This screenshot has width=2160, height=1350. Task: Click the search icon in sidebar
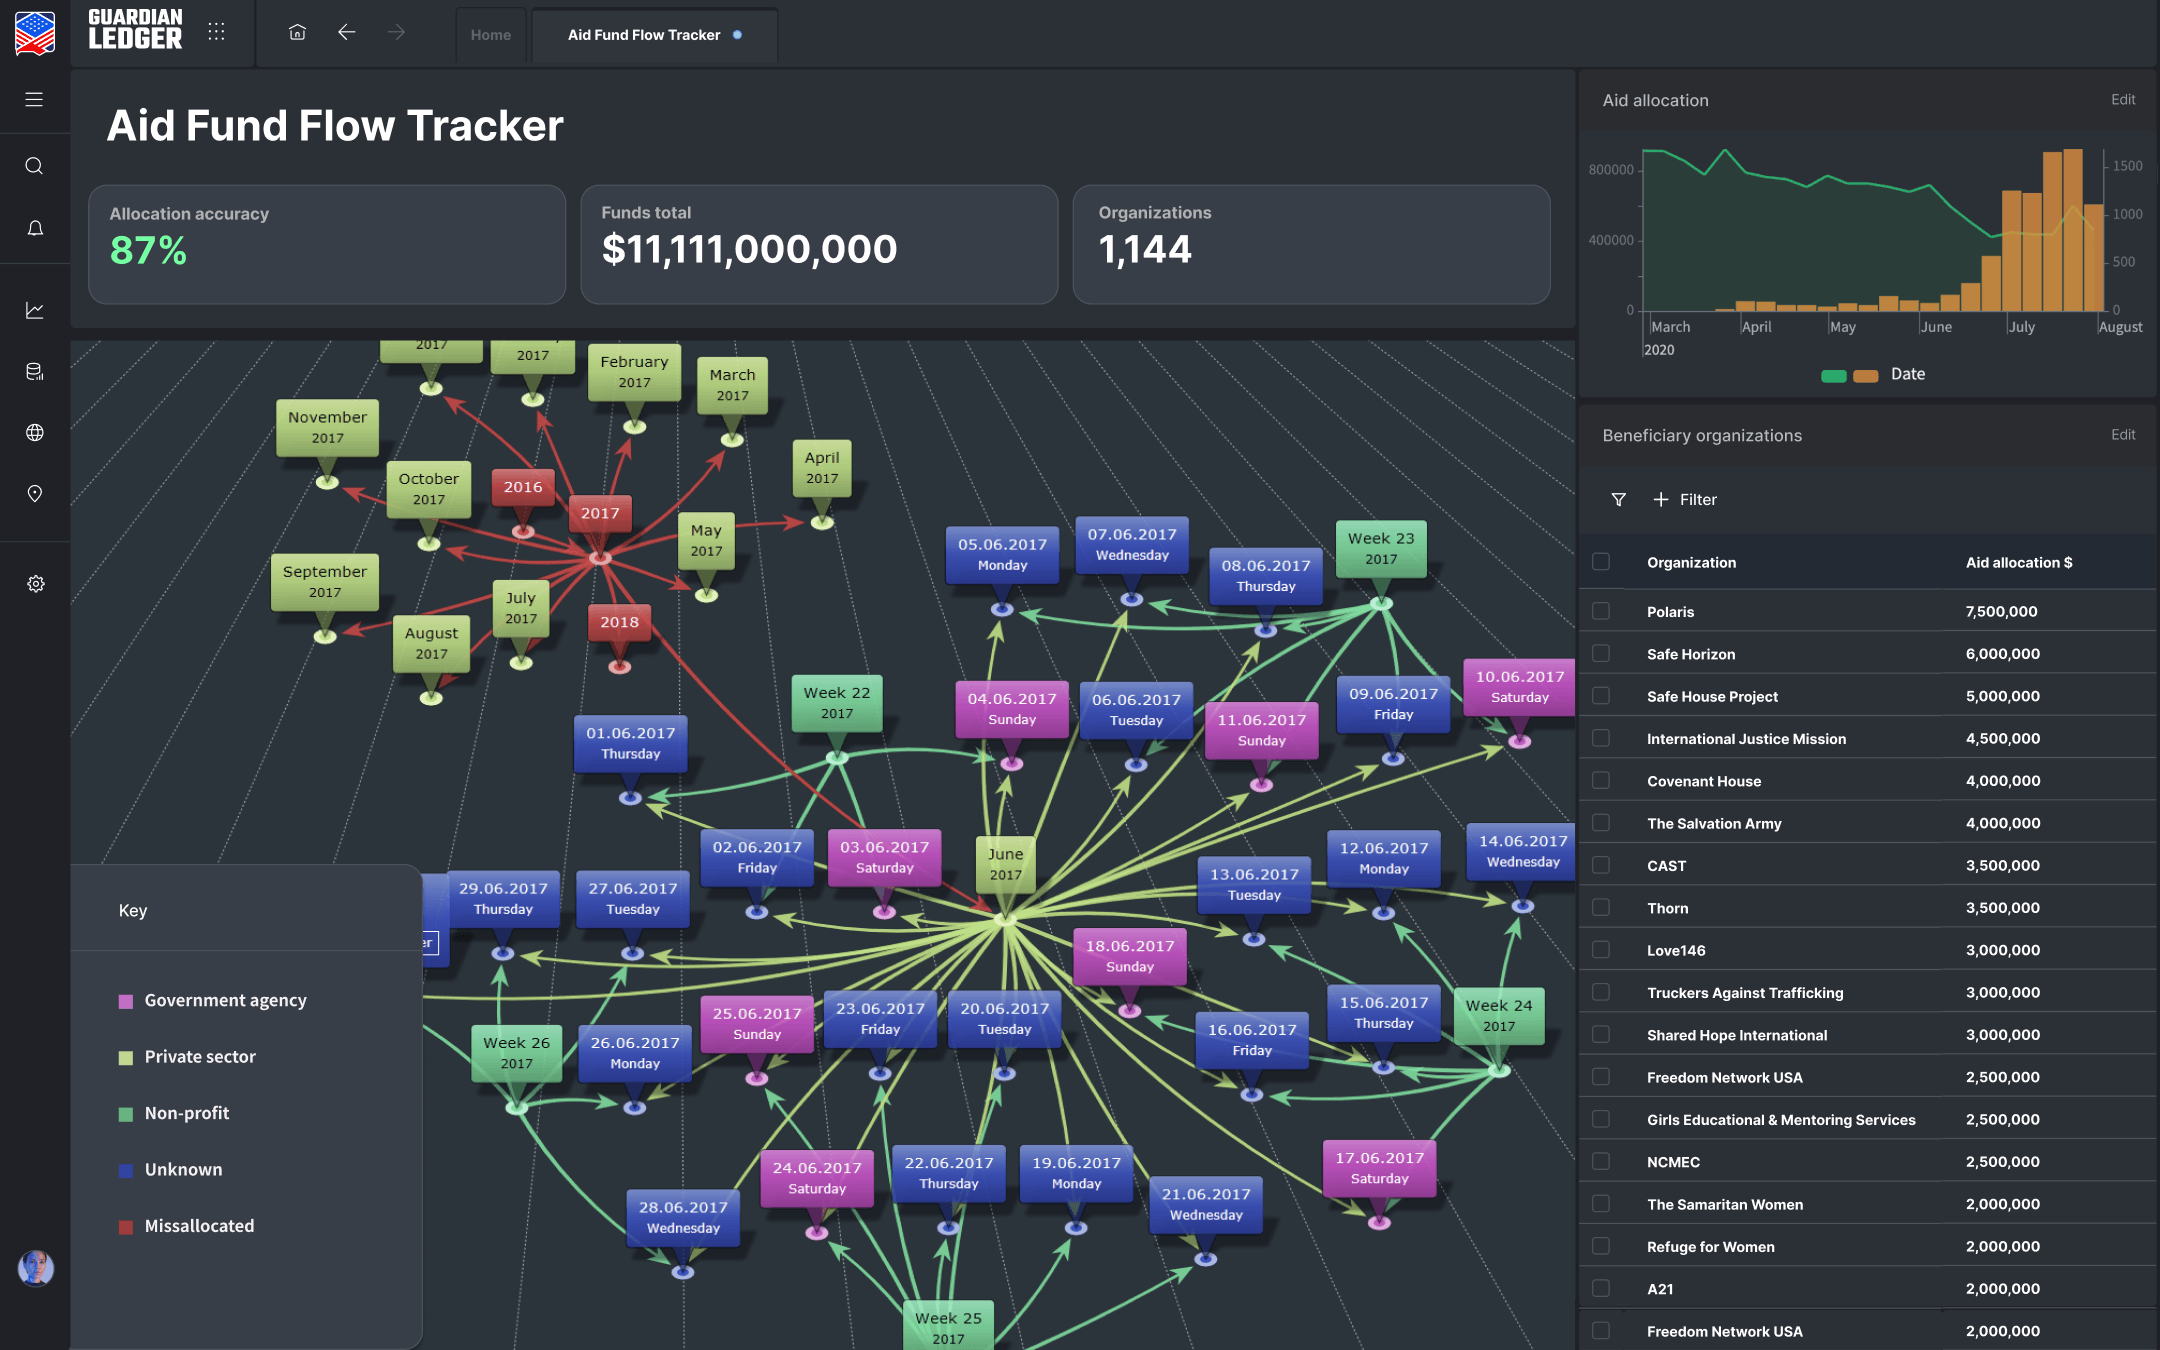click(34, 166)
